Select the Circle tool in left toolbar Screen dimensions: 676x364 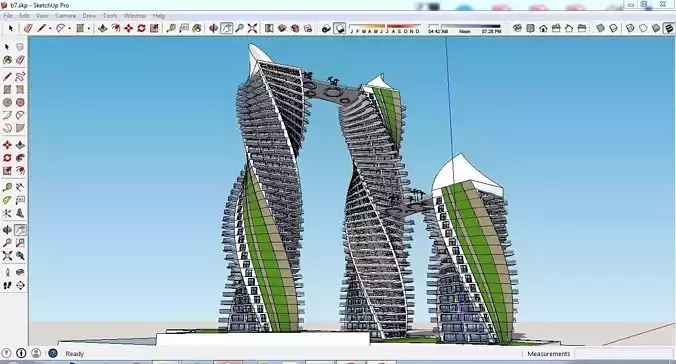(7, 103)
